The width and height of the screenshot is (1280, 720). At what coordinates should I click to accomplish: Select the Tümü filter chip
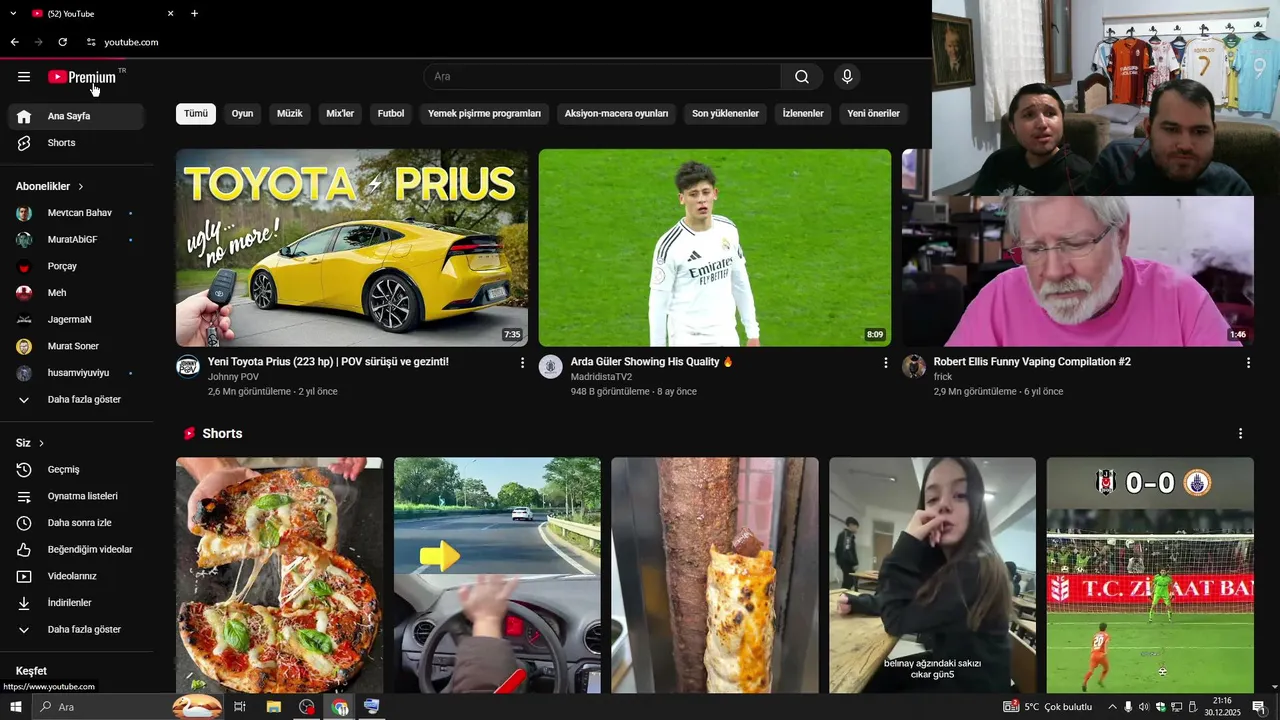196,114
